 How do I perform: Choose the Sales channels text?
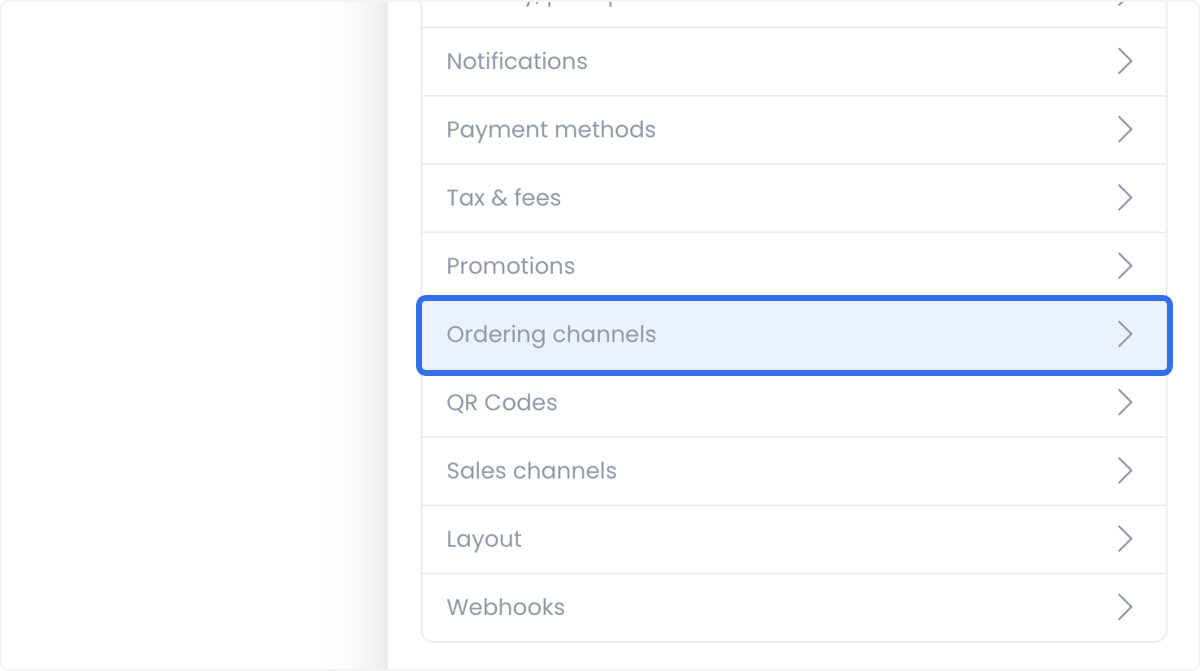click(532, 471)
